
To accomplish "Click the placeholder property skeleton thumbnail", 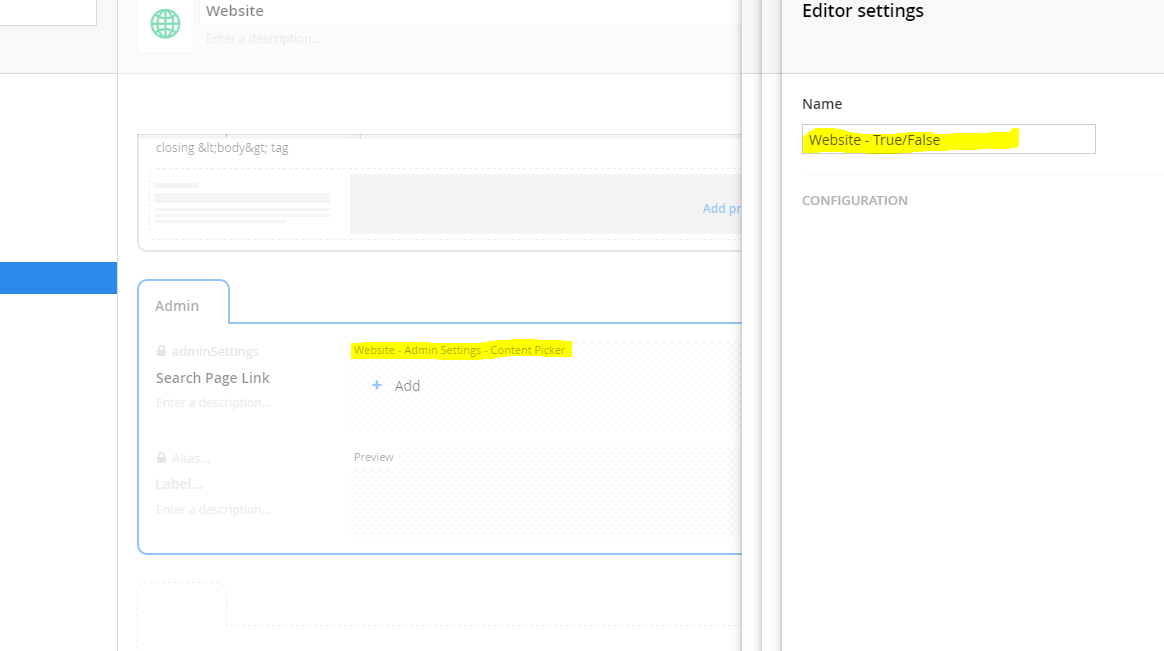I will 243,203.
